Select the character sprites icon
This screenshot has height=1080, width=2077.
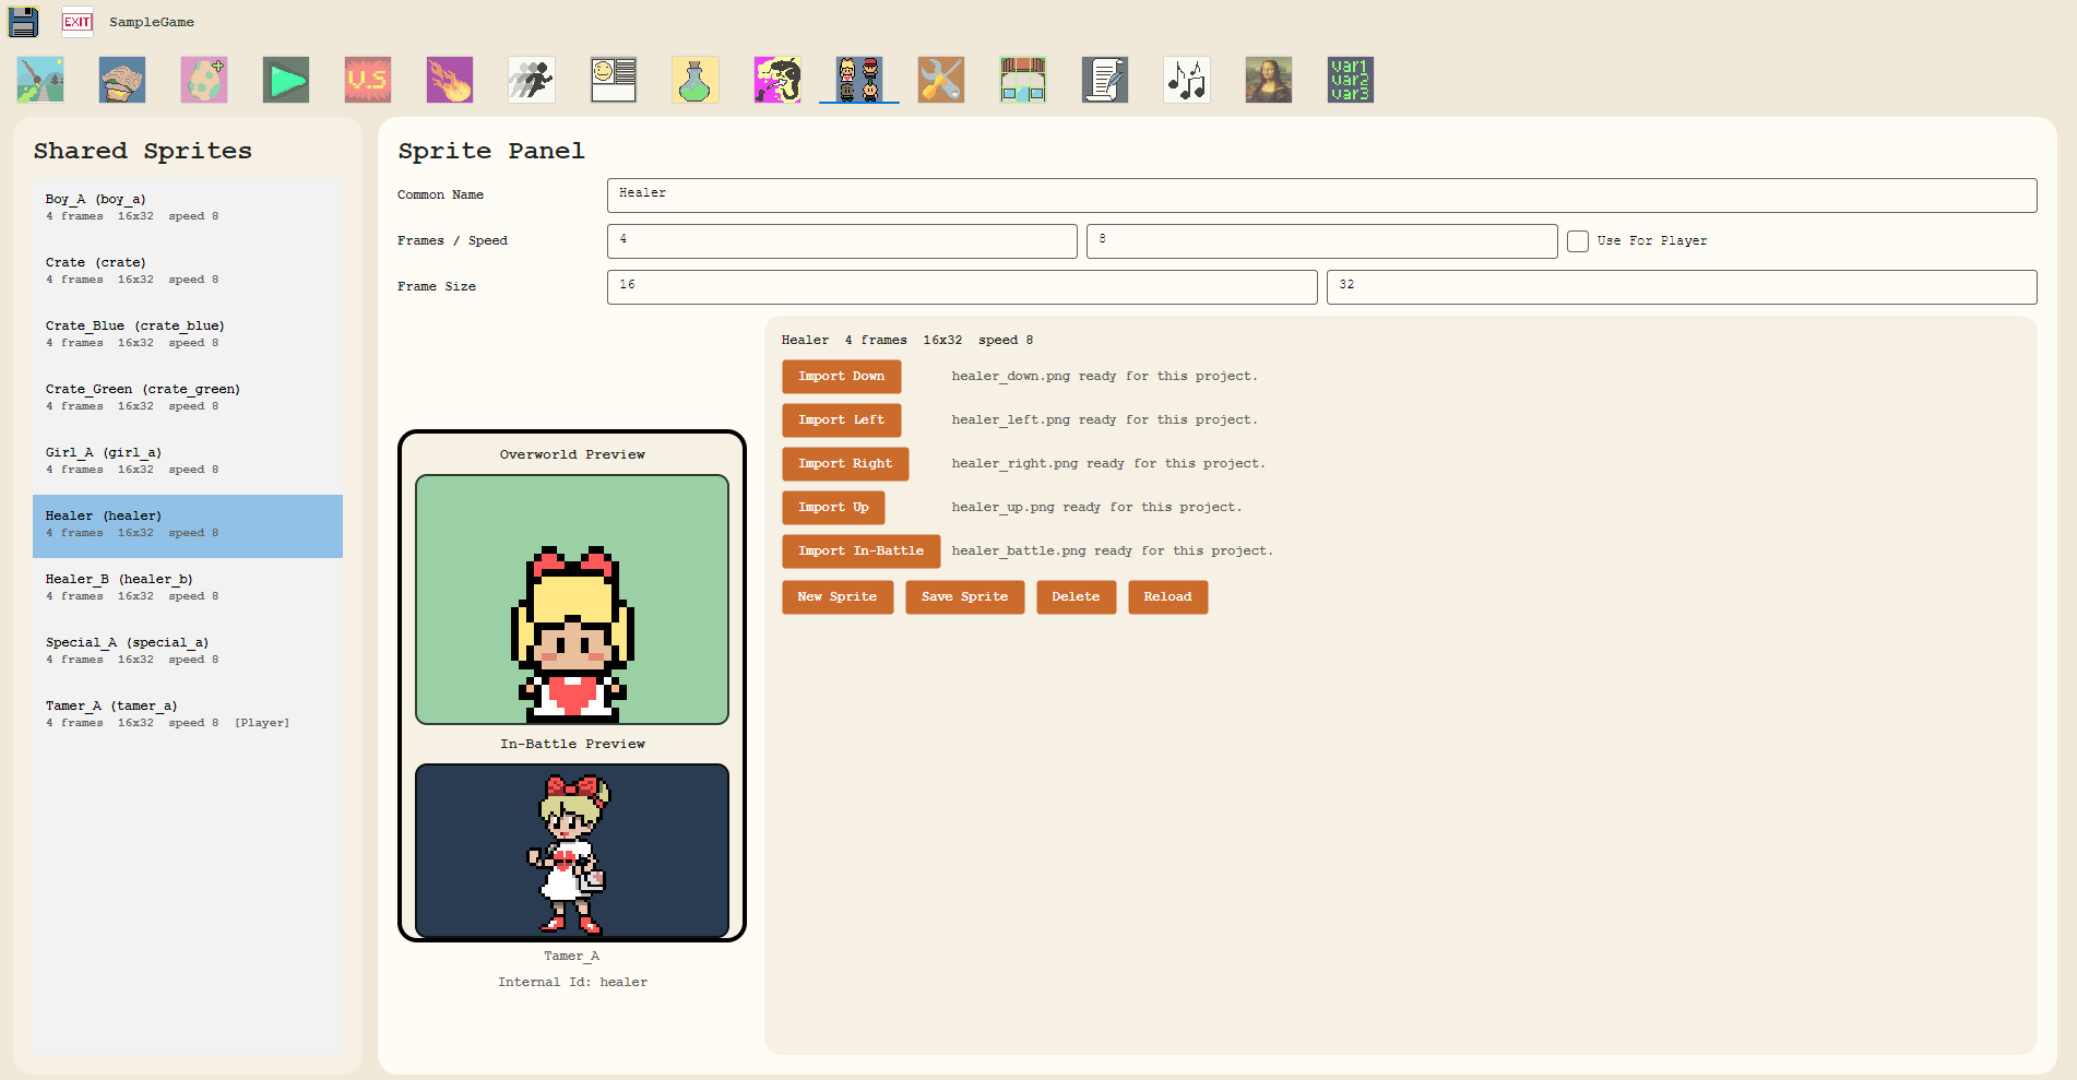pyautogui.click(x=860, y=80)
